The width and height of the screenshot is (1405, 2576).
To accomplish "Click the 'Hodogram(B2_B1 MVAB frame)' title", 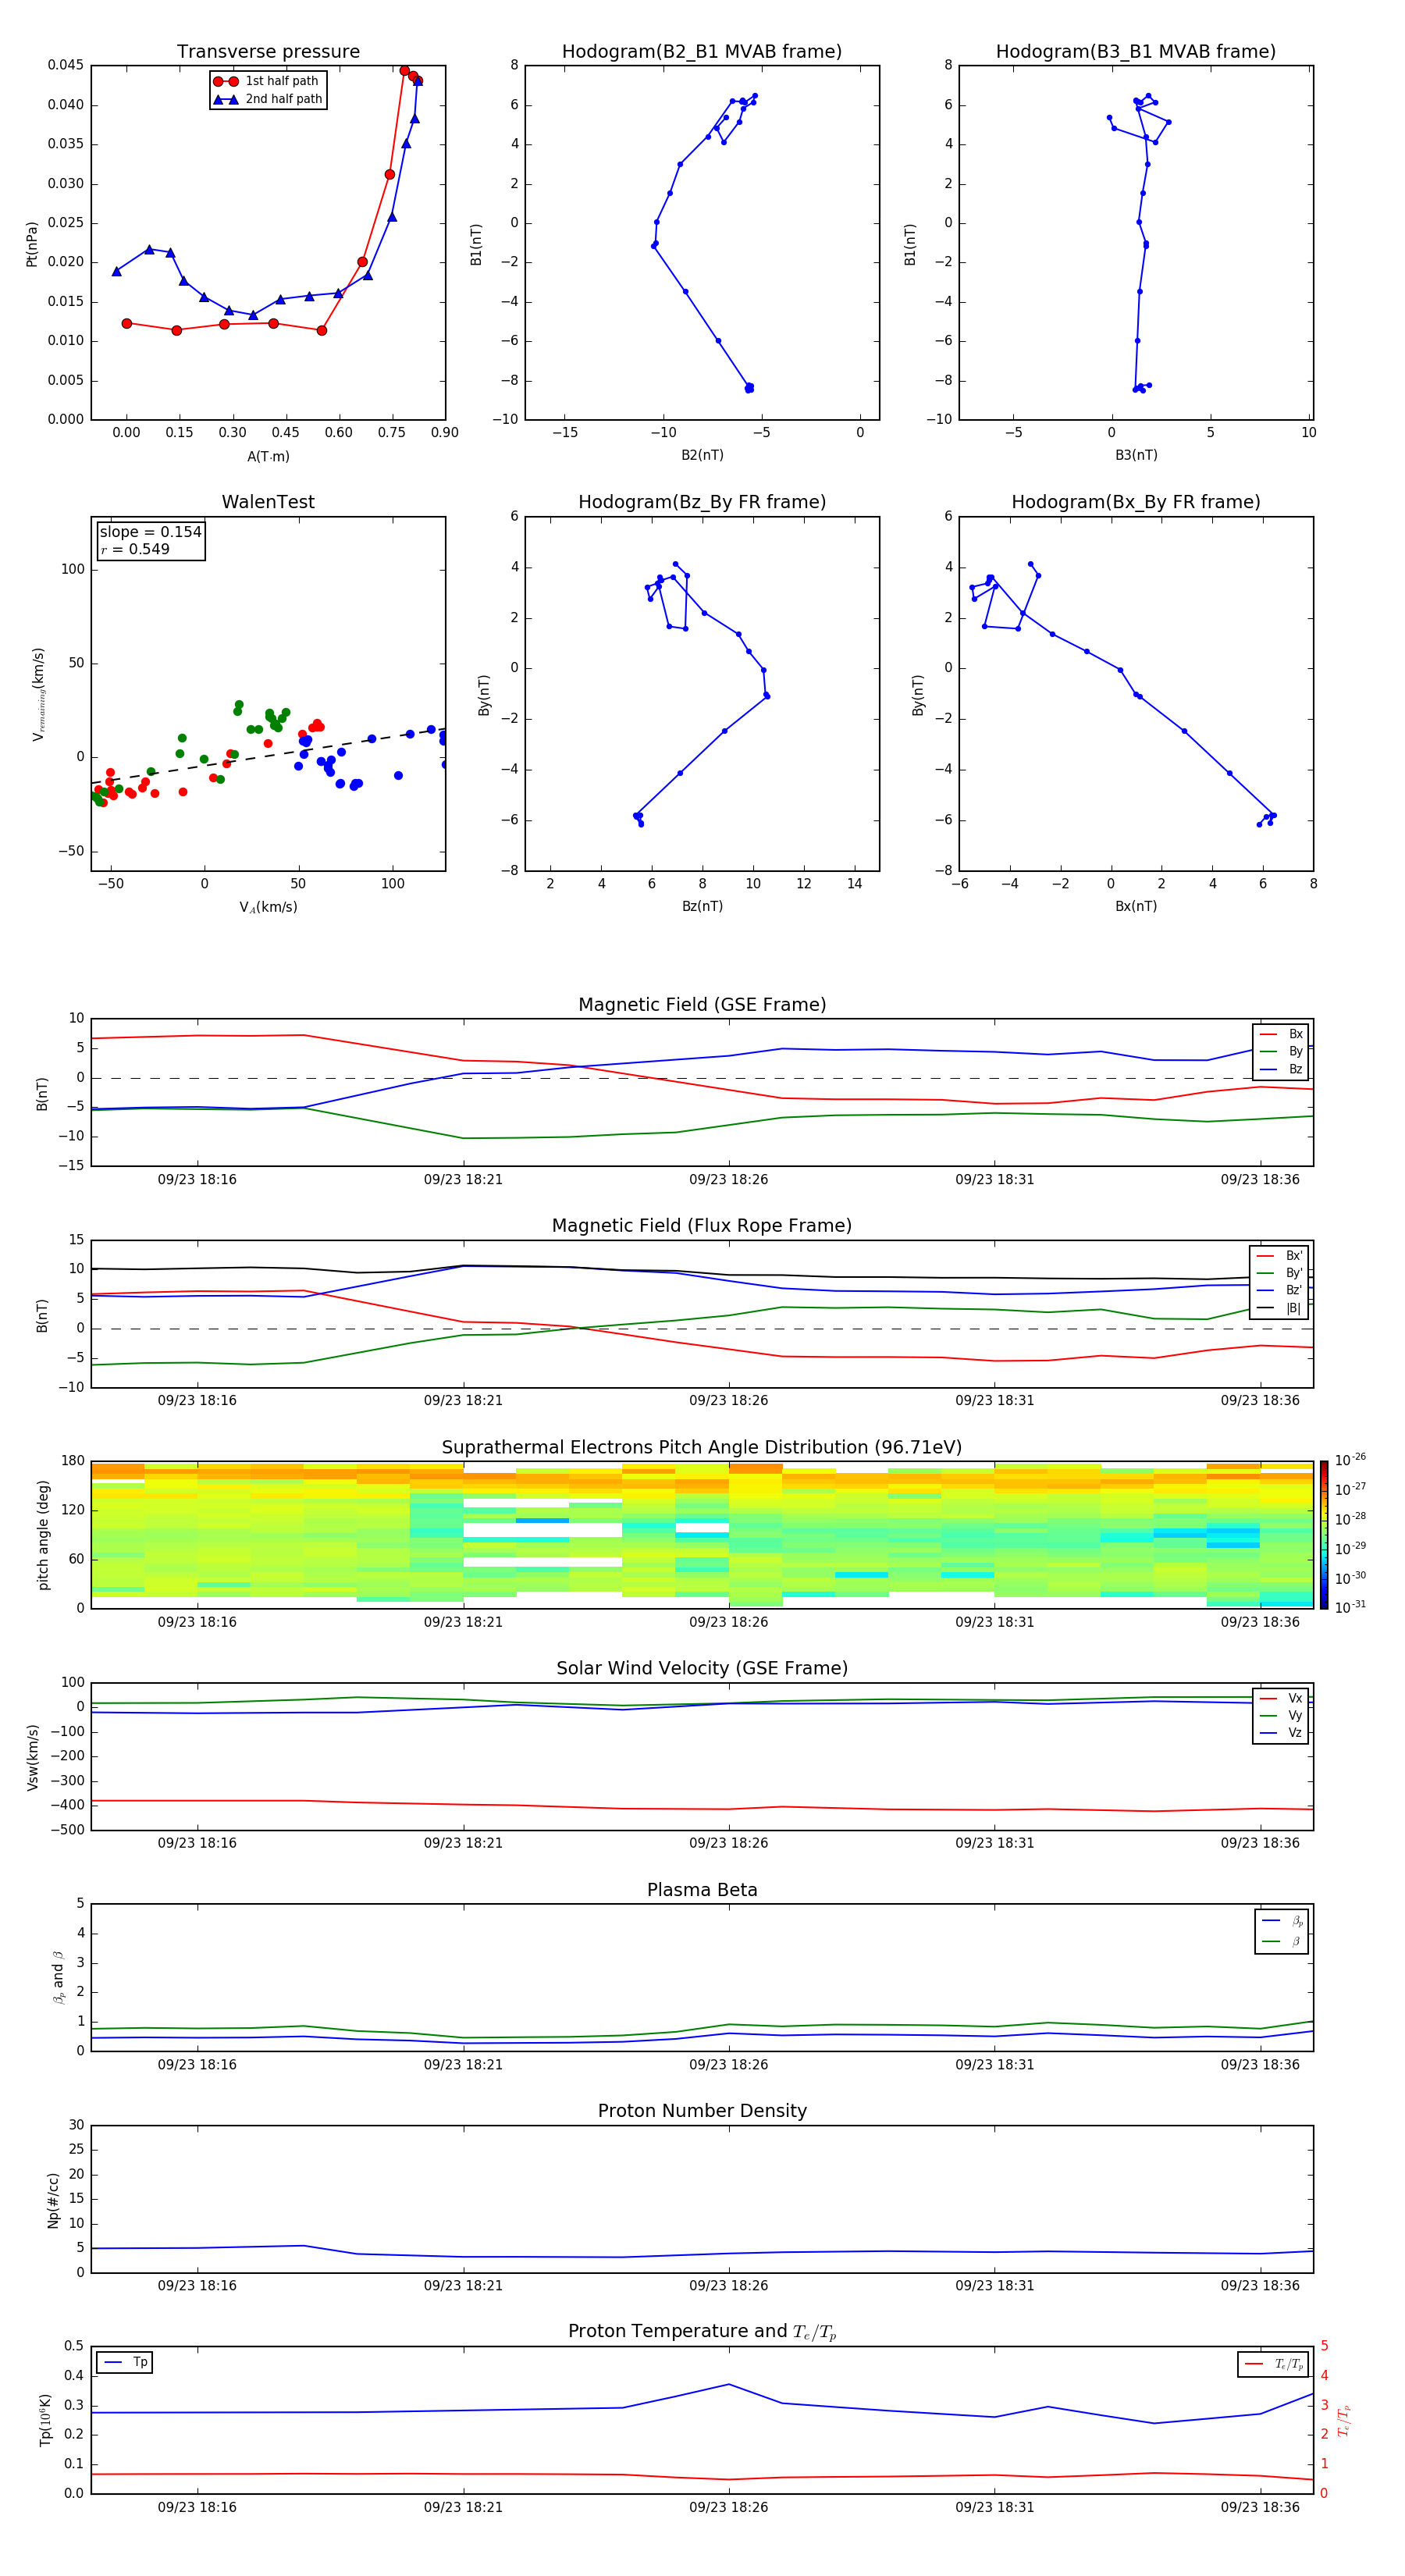I will click(x=702, y=51).
